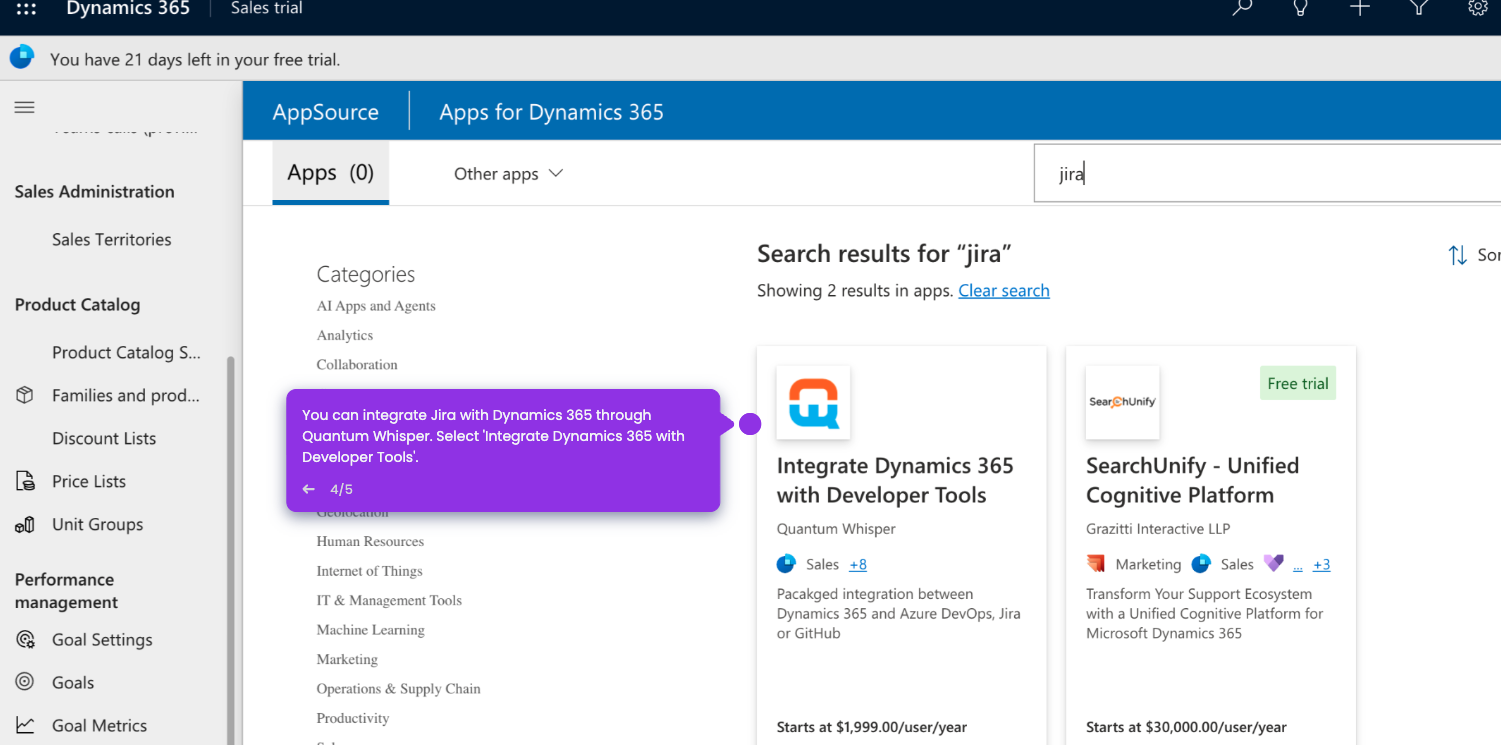Viewport: 1501px width, 745px height.
Task: Click Apps for Dynamics 365 title
Action: click(x=552, y=112)
